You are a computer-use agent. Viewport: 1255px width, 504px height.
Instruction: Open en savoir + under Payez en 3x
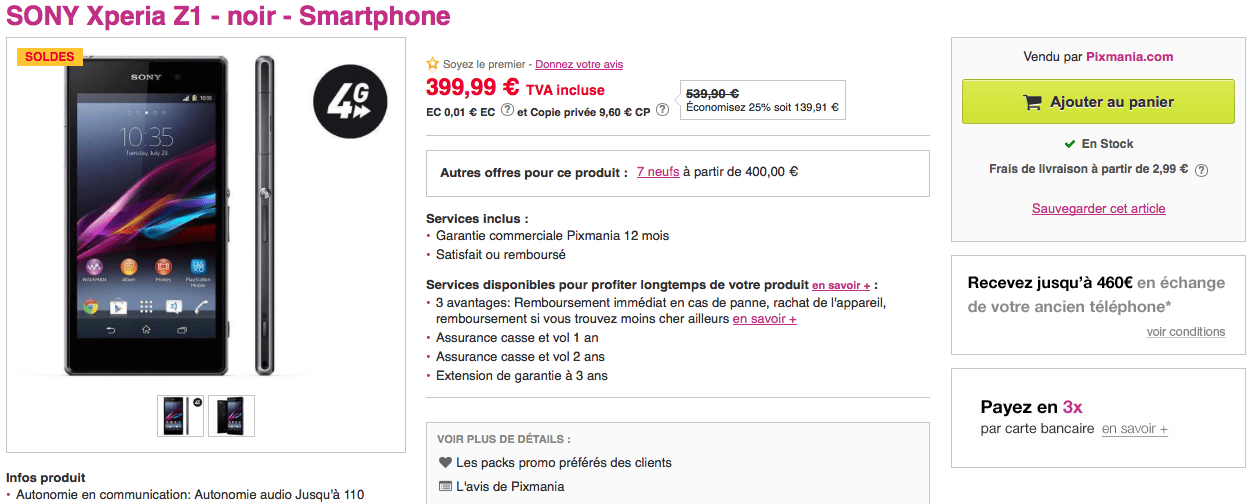click(x=1134, y=429)
